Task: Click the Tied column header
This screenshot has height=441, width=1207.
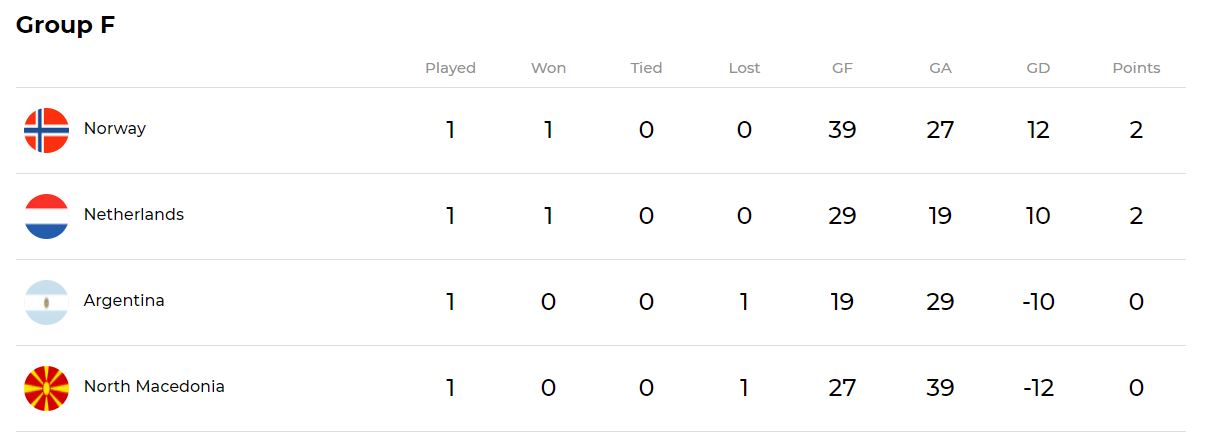Action: coord(646,68)
